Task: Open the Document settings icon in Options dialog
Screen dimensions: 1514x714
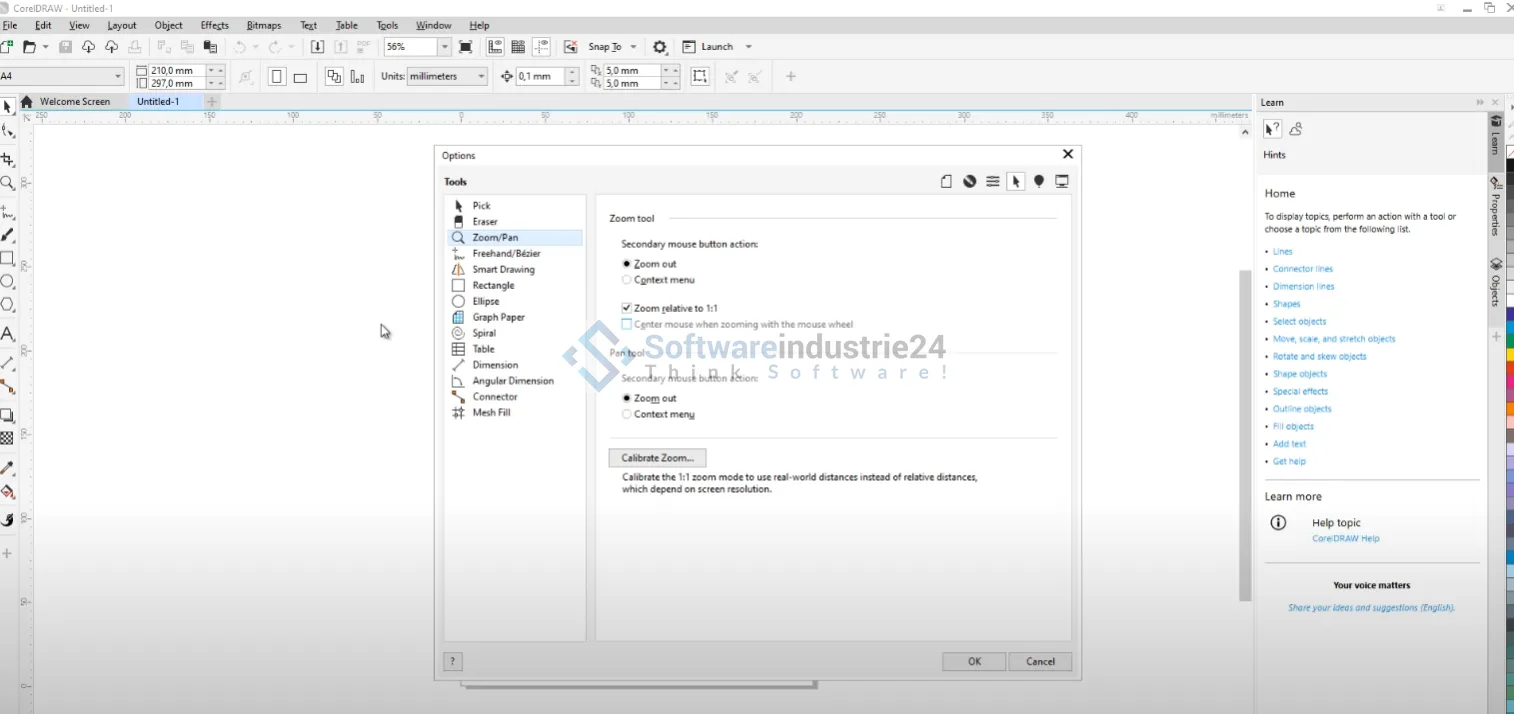Action: click(946, 181)
